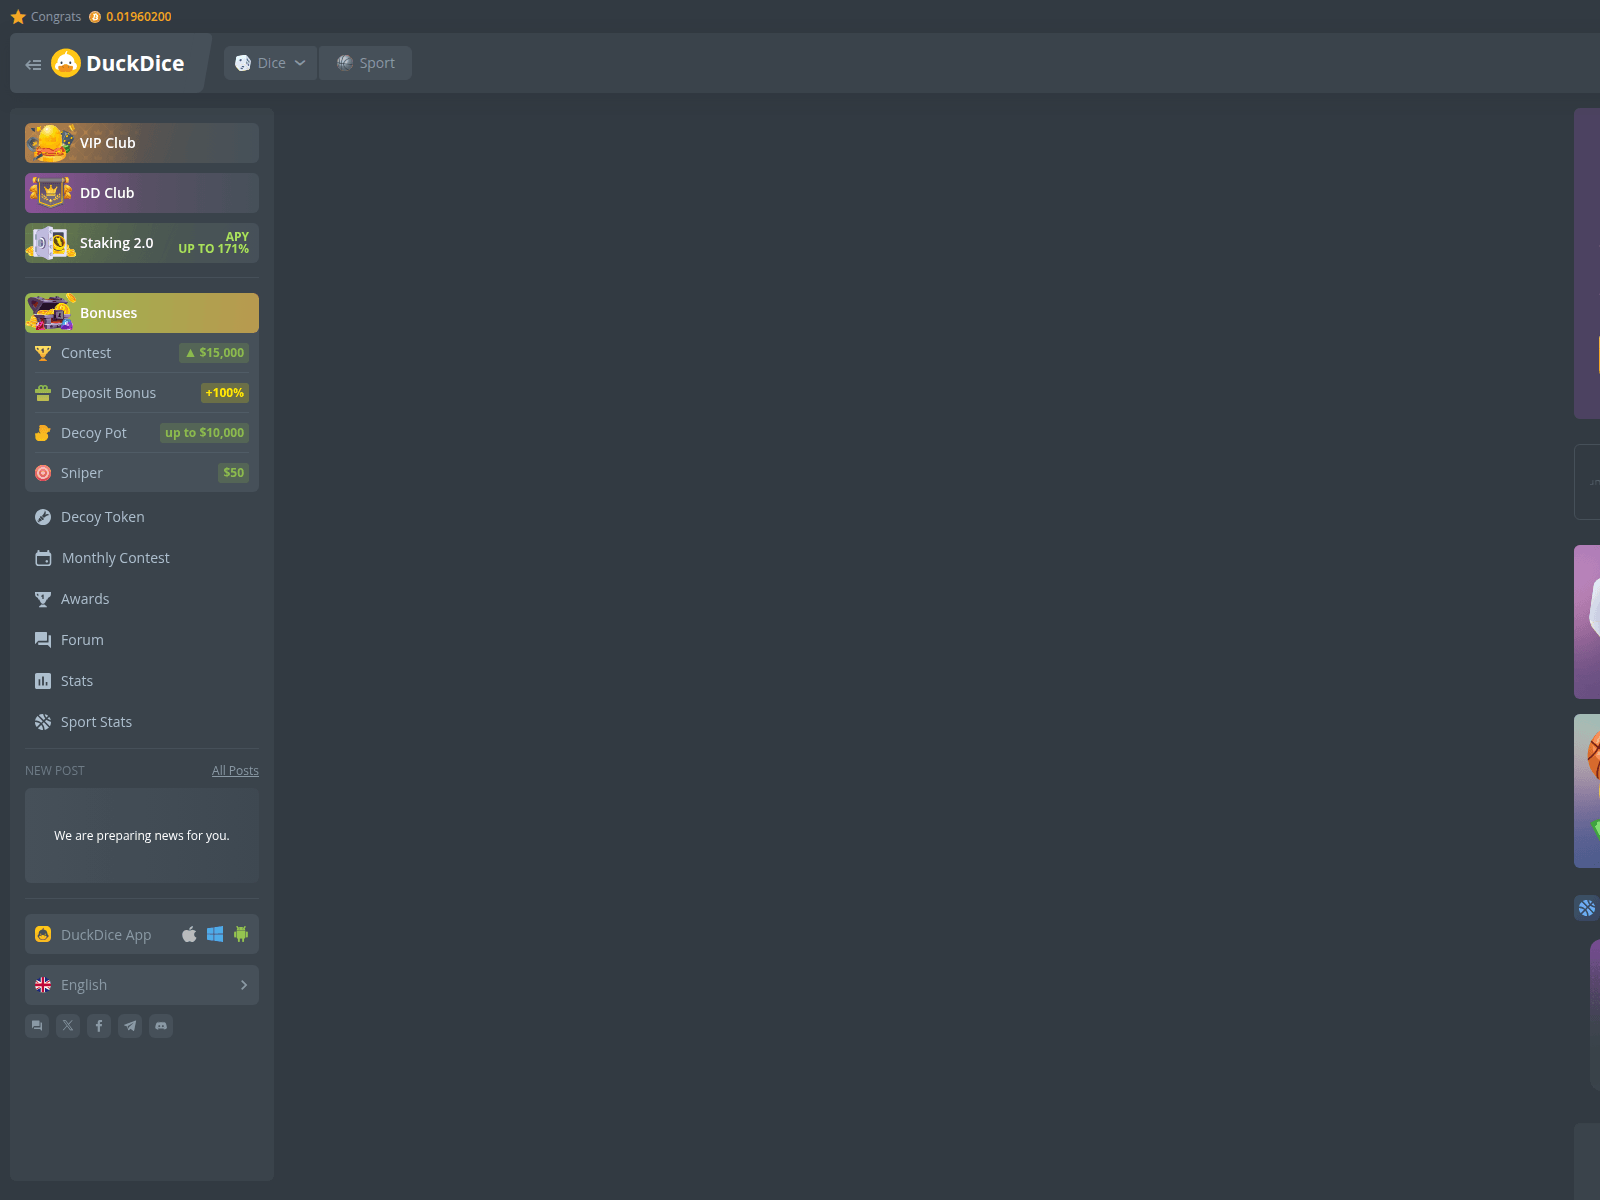Screen dimensions: 1600x1200
Task: Open the DD Club banner
Action: 142,193
